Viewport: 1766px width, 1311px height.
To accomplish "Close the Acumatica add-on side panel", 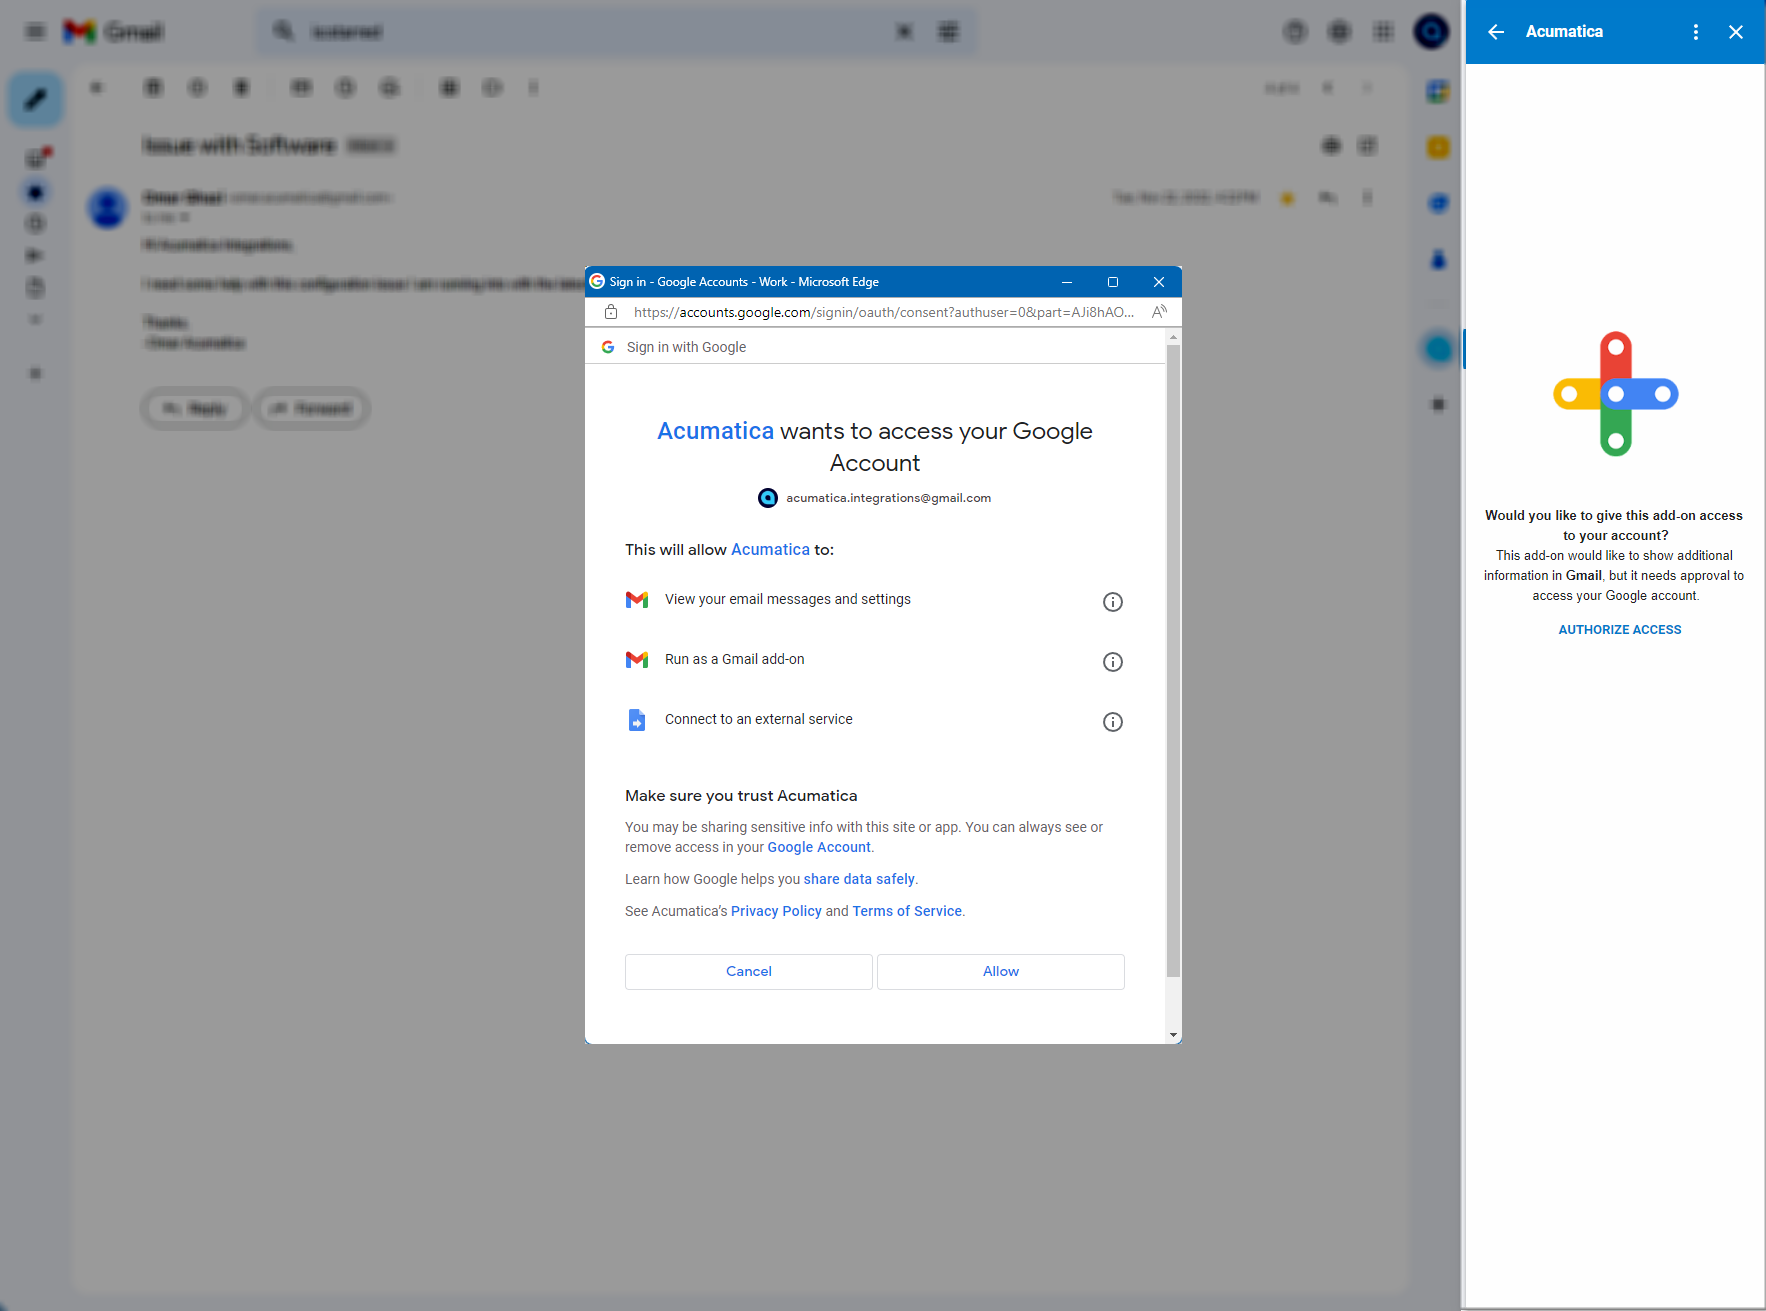I will [1736, 32].
